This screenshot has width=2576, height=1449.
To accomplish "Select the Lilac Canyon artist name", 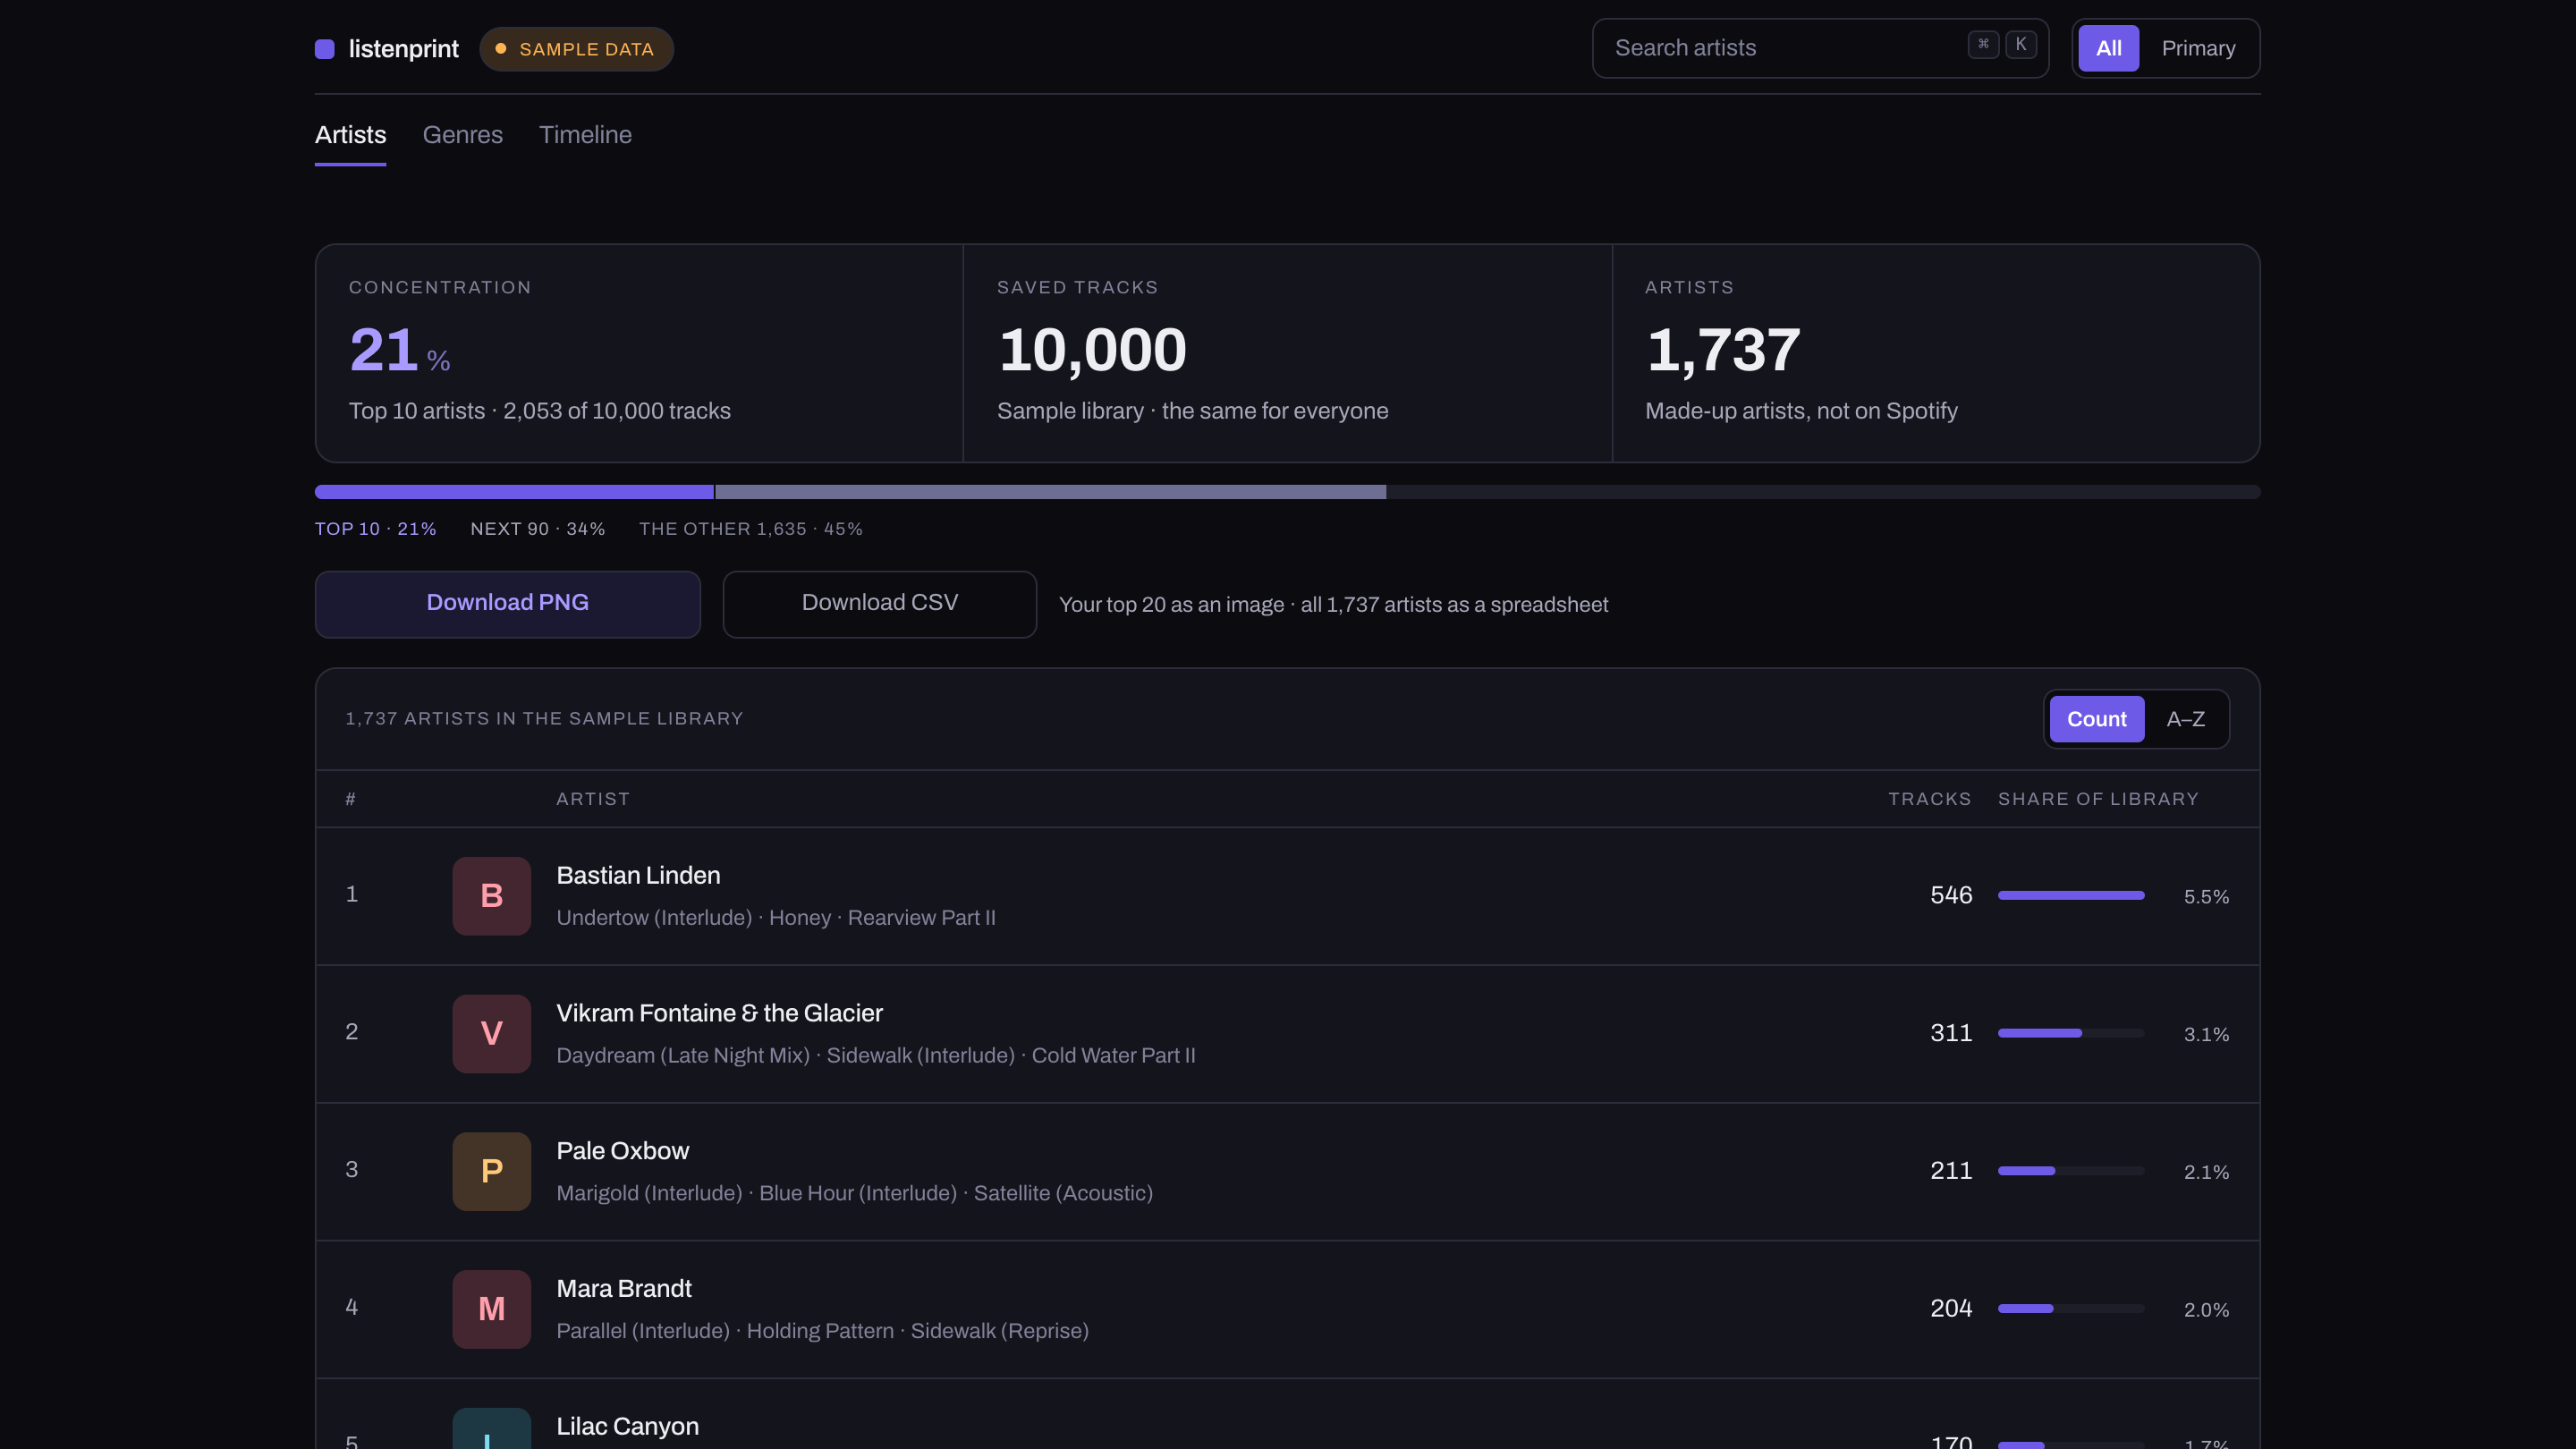I will coord(627,1427).
